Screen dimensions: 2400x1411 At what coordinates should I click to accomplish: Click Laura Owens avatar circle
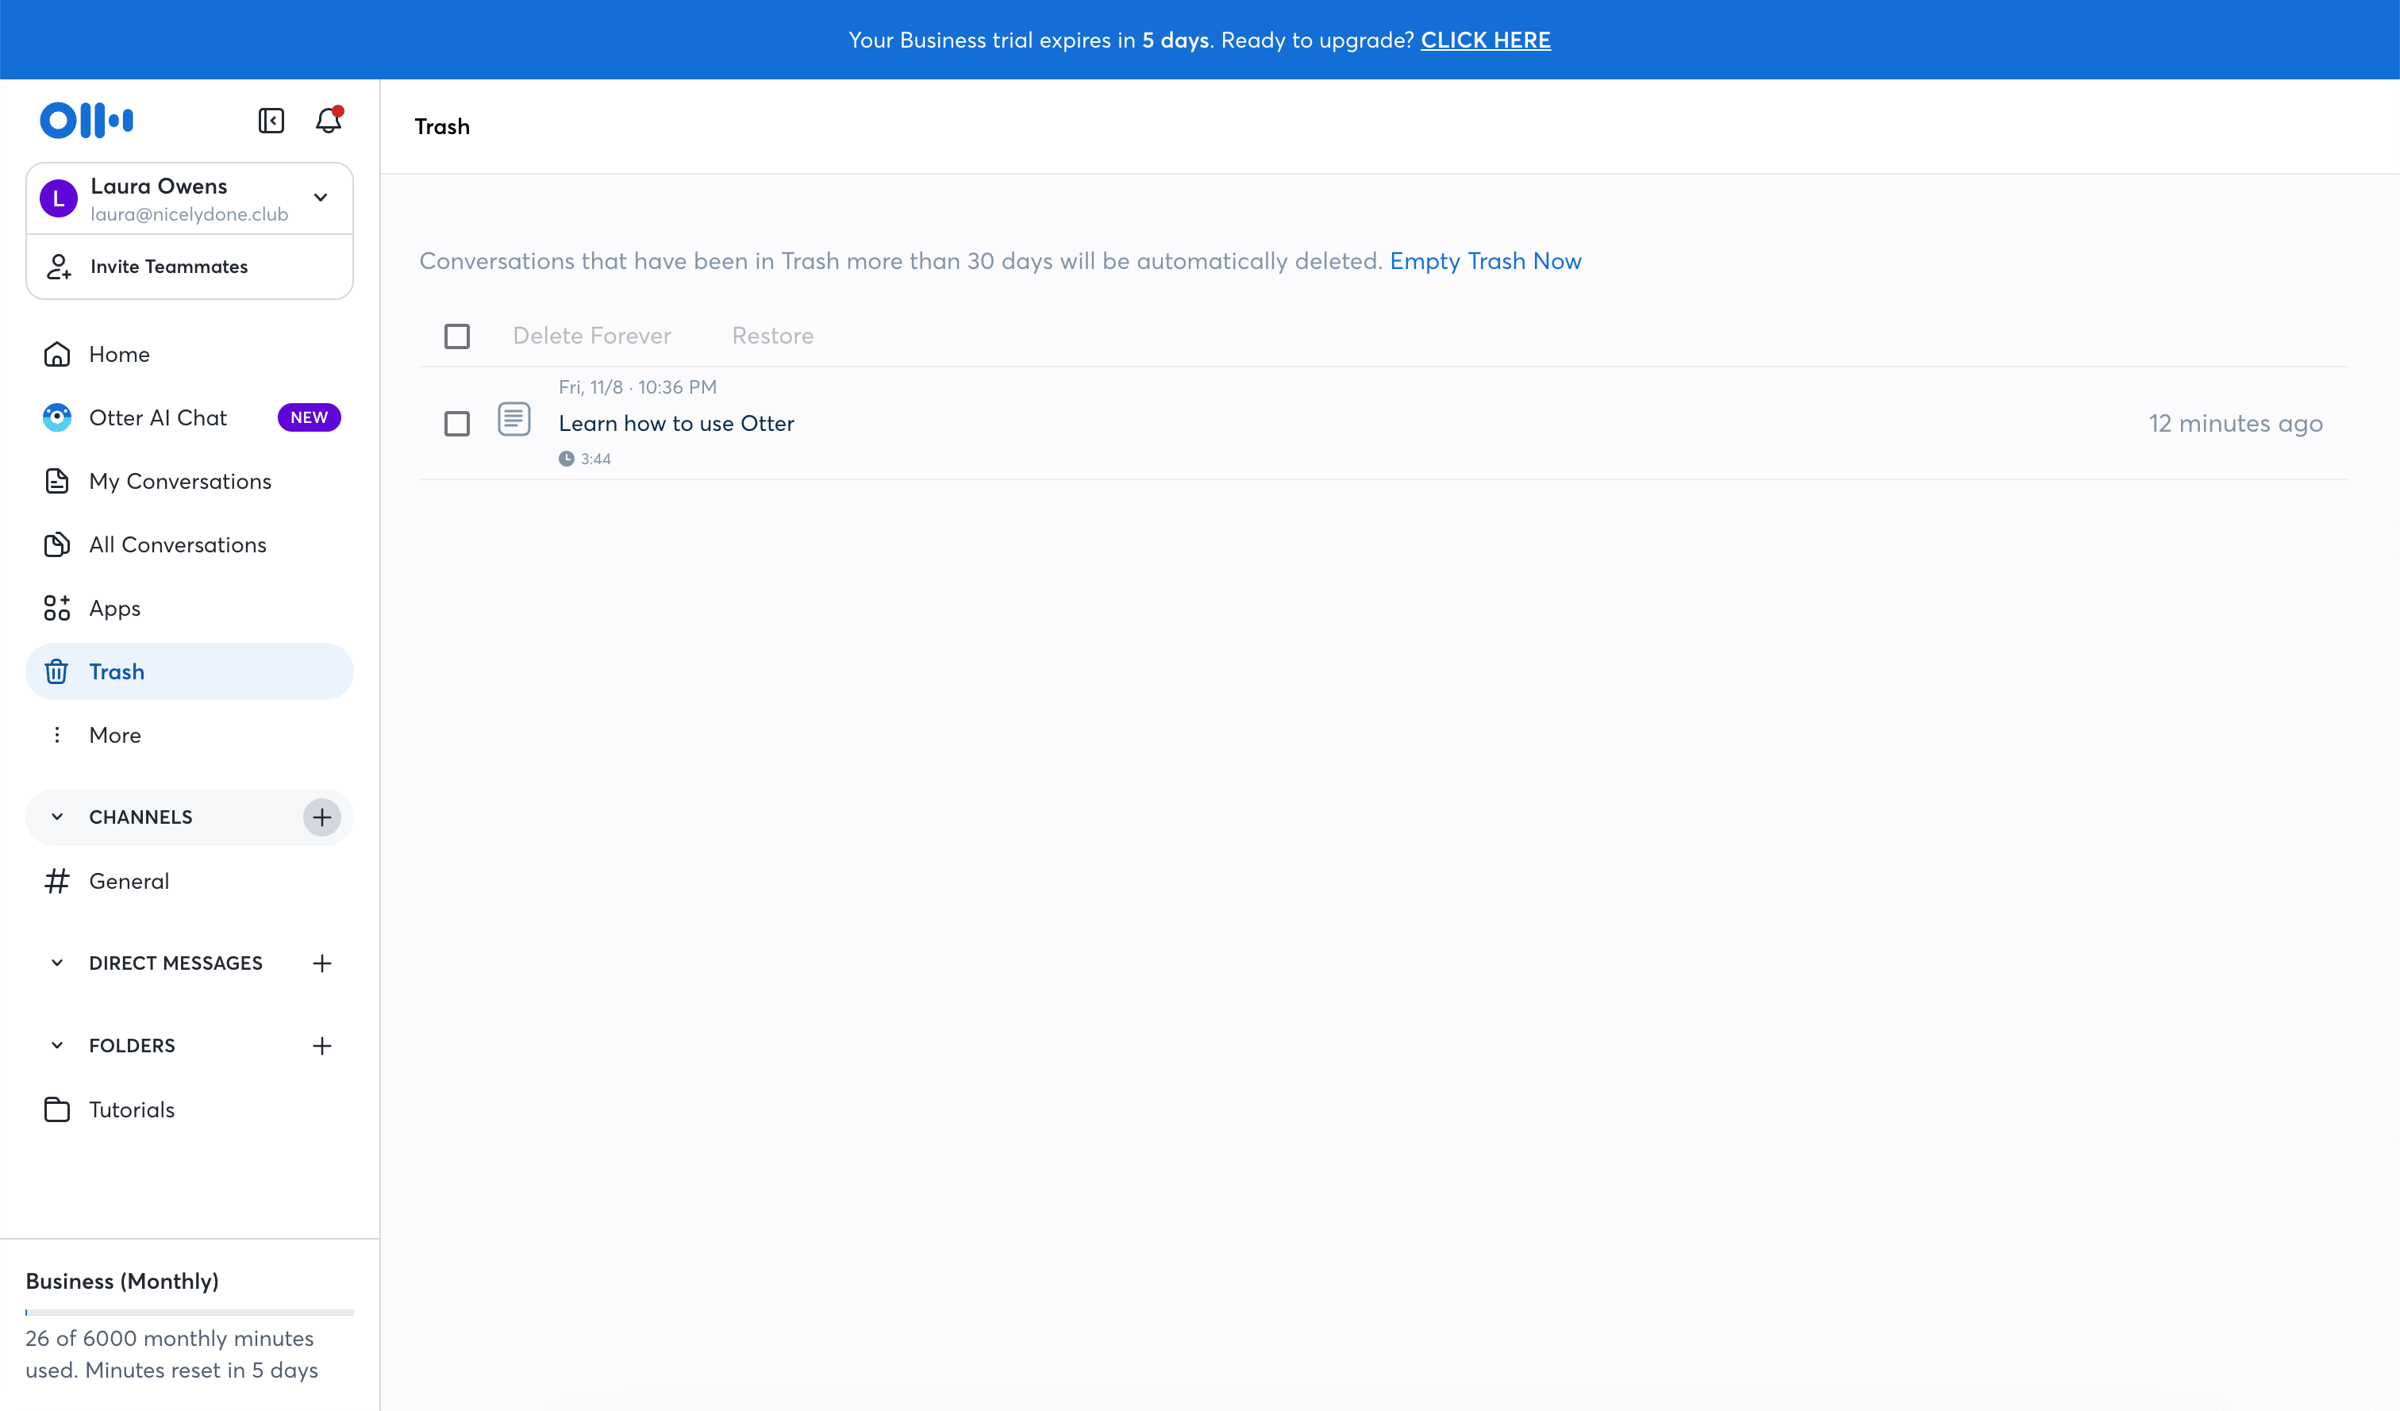click(x=59, y=198)
